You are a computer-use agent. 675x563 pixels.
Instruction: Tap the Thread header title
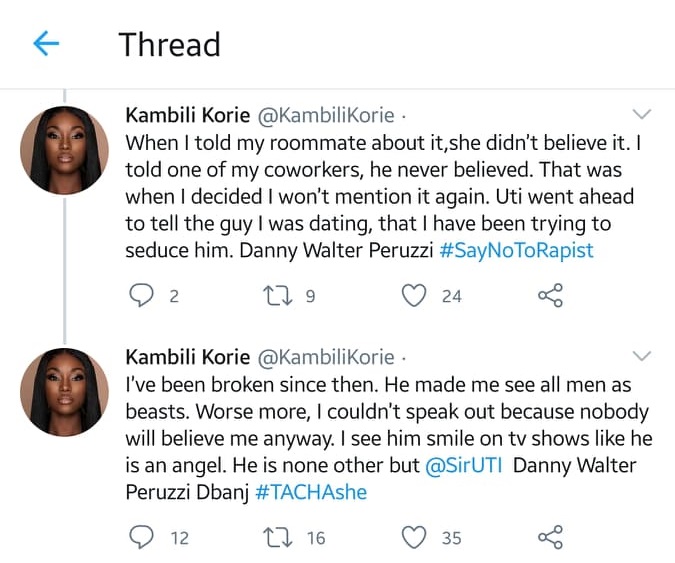click(169, 44)
